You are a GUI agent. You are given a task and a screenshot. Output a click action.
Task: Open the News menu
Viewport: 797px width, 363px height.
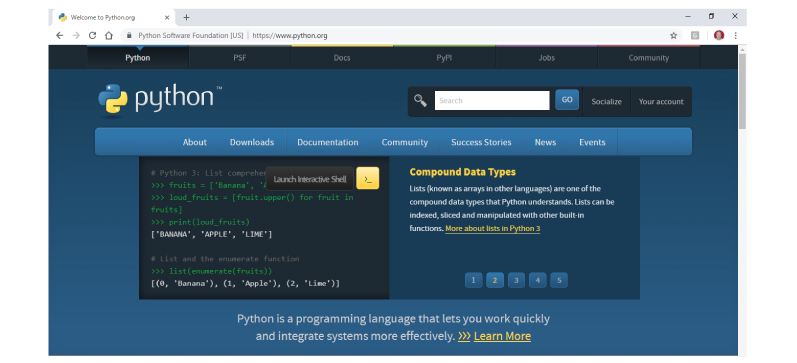pyautogui.click(x=545, y=142)
